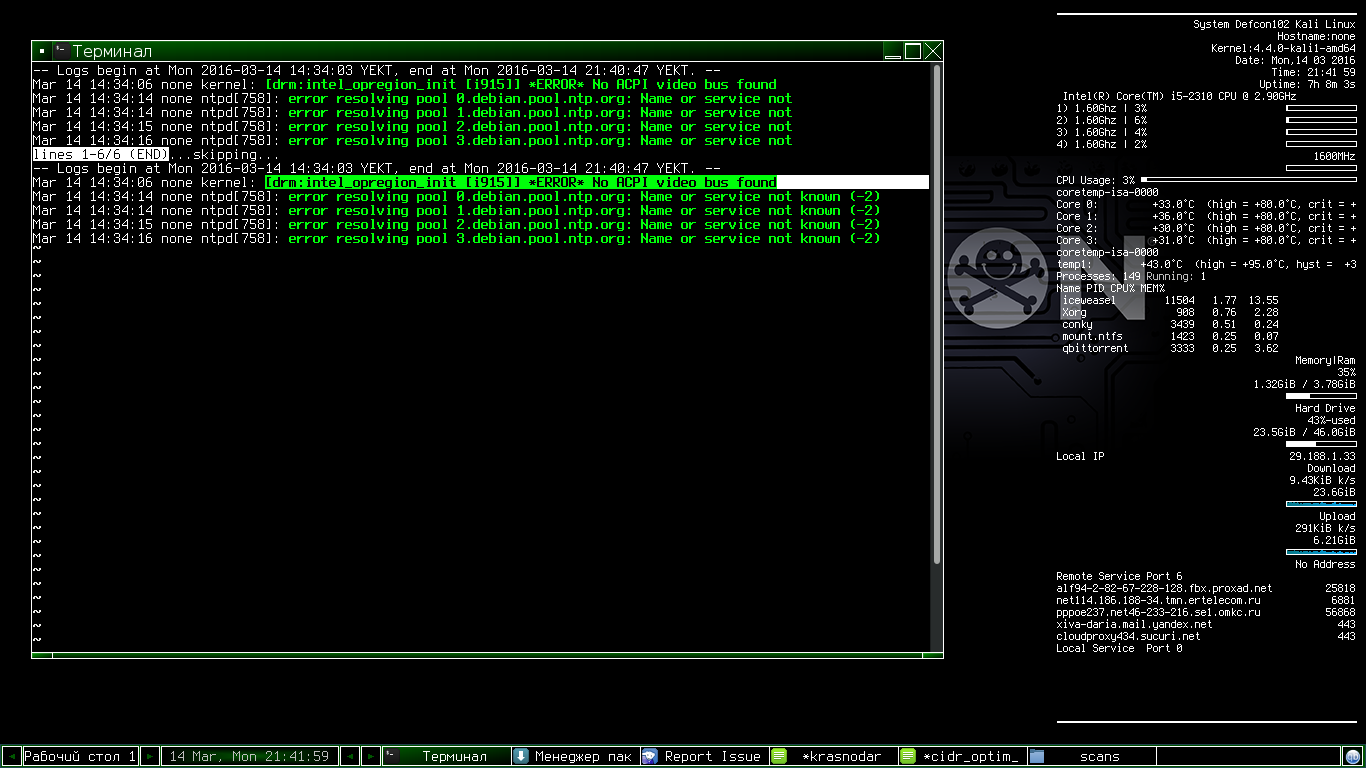This screenshot has width=1366, height=768.
Task: Click the highlighted 'No ACPI video bus found' line
Action: point(520,182)
